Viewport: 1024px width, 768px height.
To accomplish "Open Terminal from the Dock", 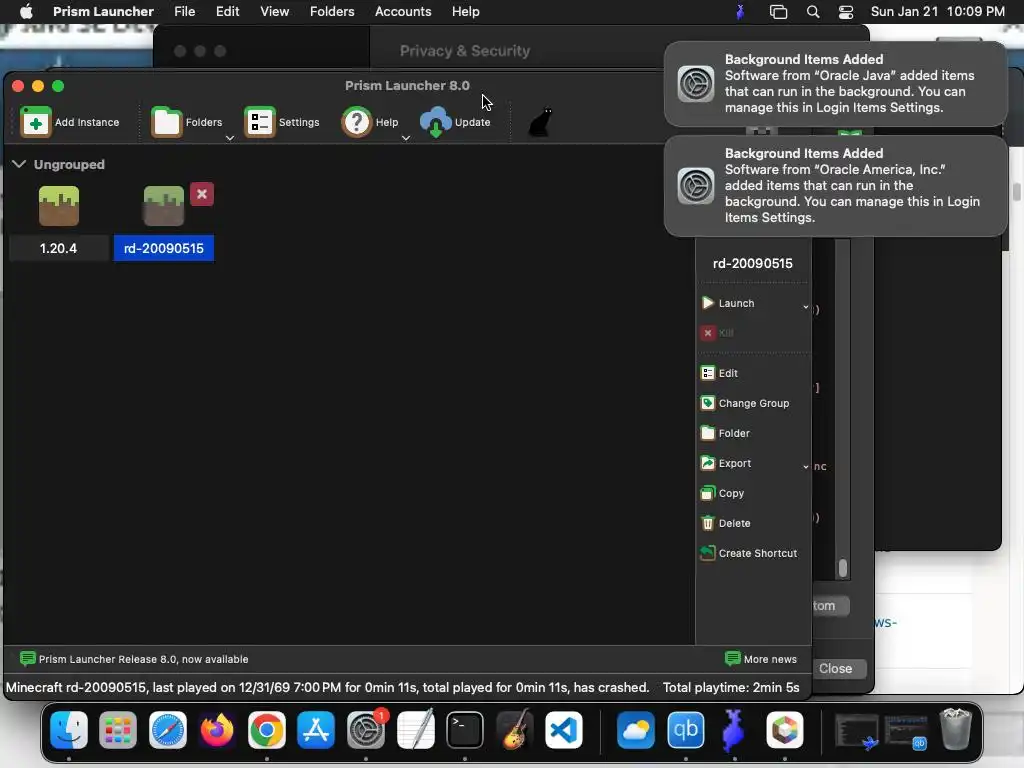I will 465,729.
